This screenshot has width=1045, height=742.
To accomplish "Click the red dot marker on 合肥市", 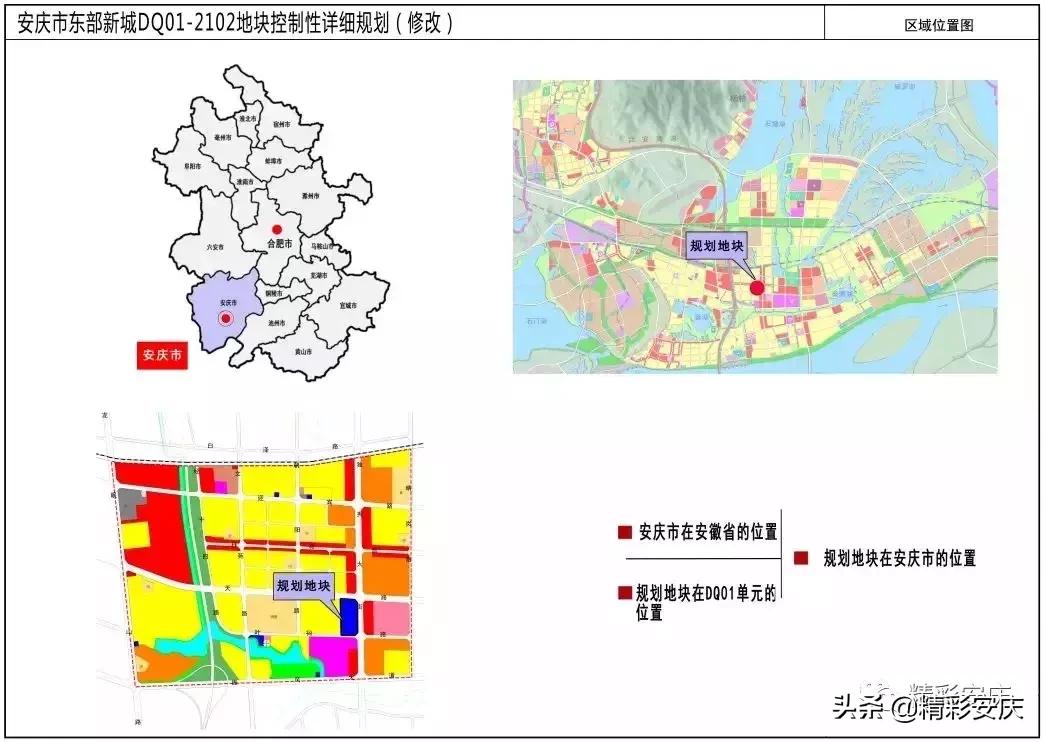I will pyautogui.click(x=278, y=228).
